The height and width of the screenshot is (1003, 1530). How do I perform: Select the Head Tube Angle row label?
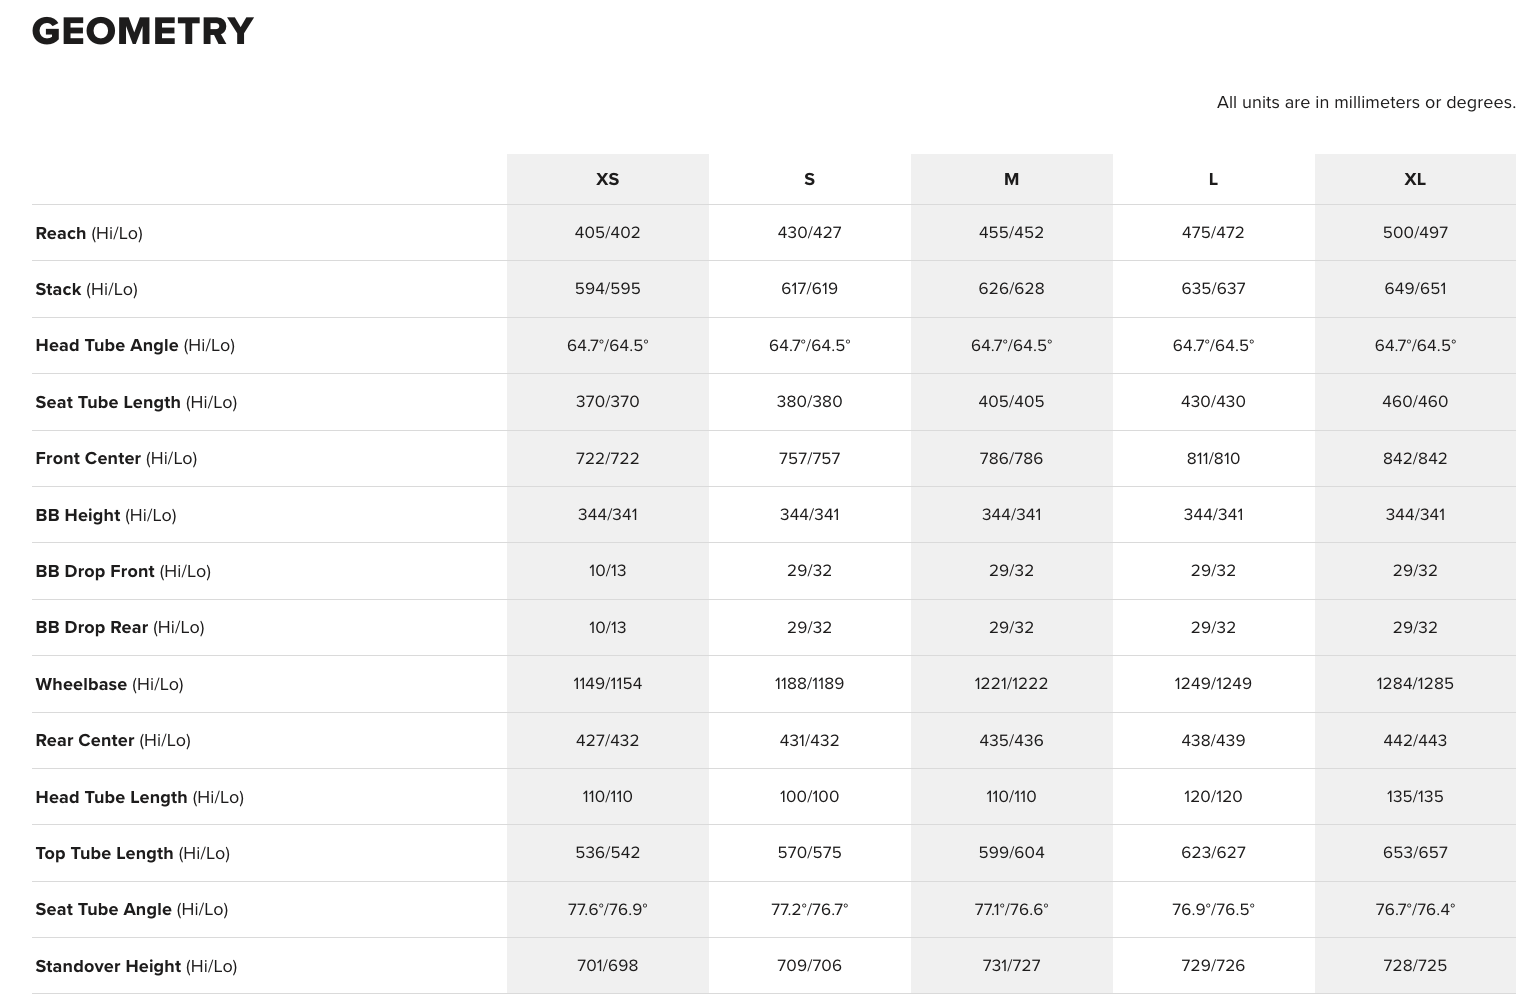(135, 345)
